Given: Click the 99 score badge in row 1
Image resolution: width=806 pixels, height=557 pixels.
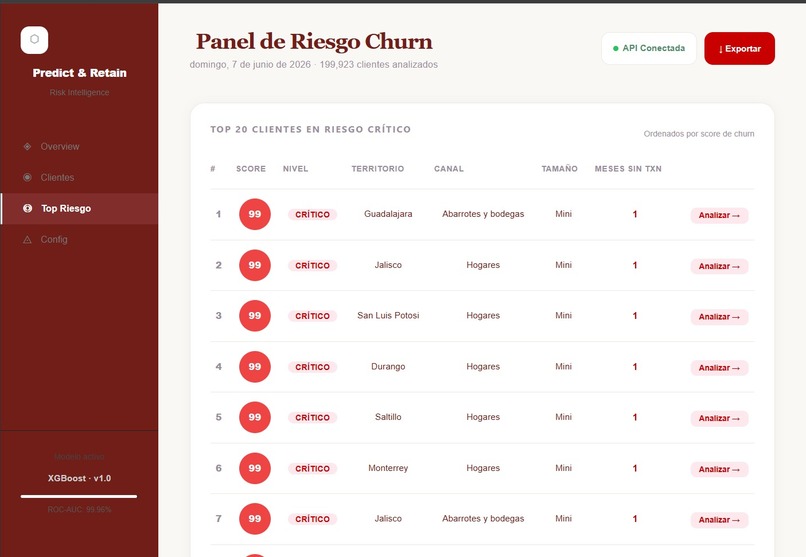Looking at the screenshot, I should tap(254, 214).
